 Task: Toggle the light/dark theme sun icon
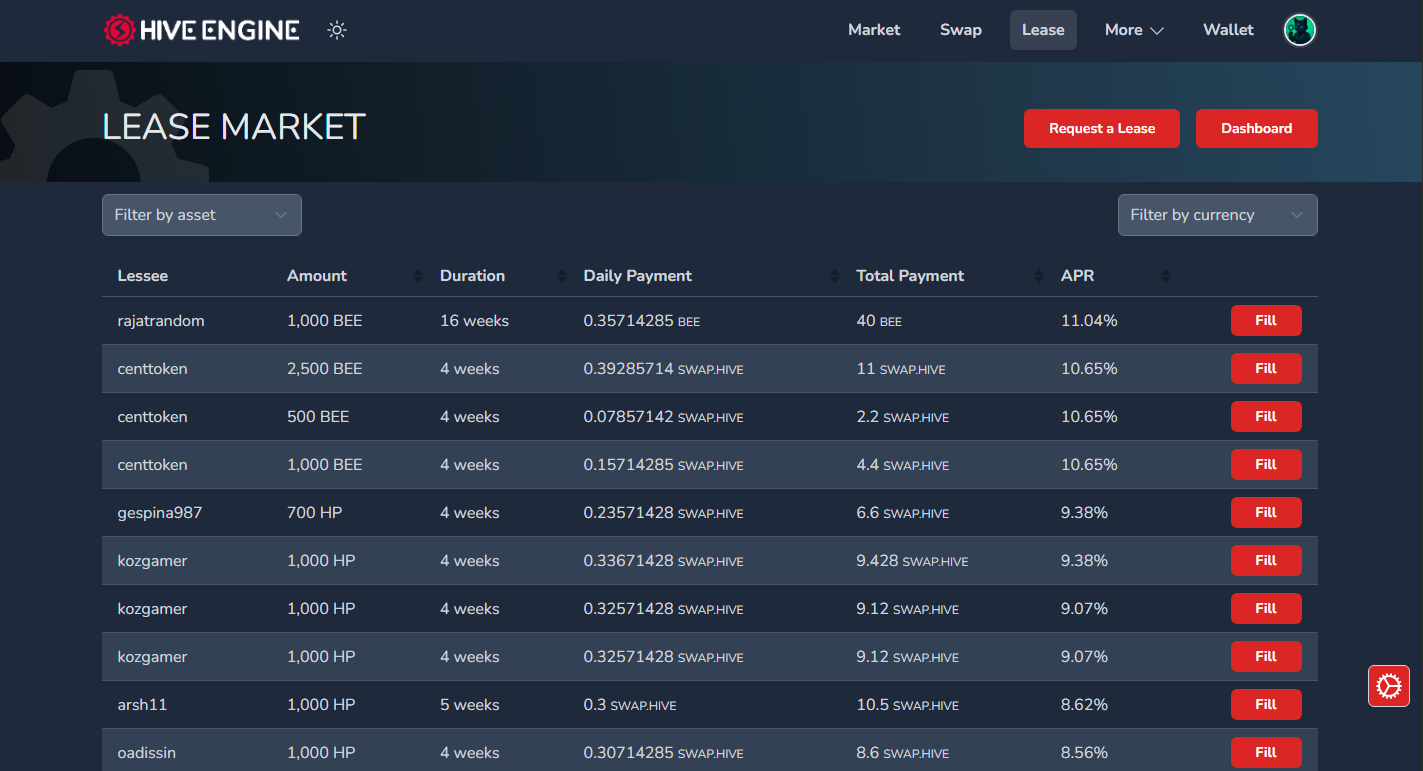click(337, 30)
